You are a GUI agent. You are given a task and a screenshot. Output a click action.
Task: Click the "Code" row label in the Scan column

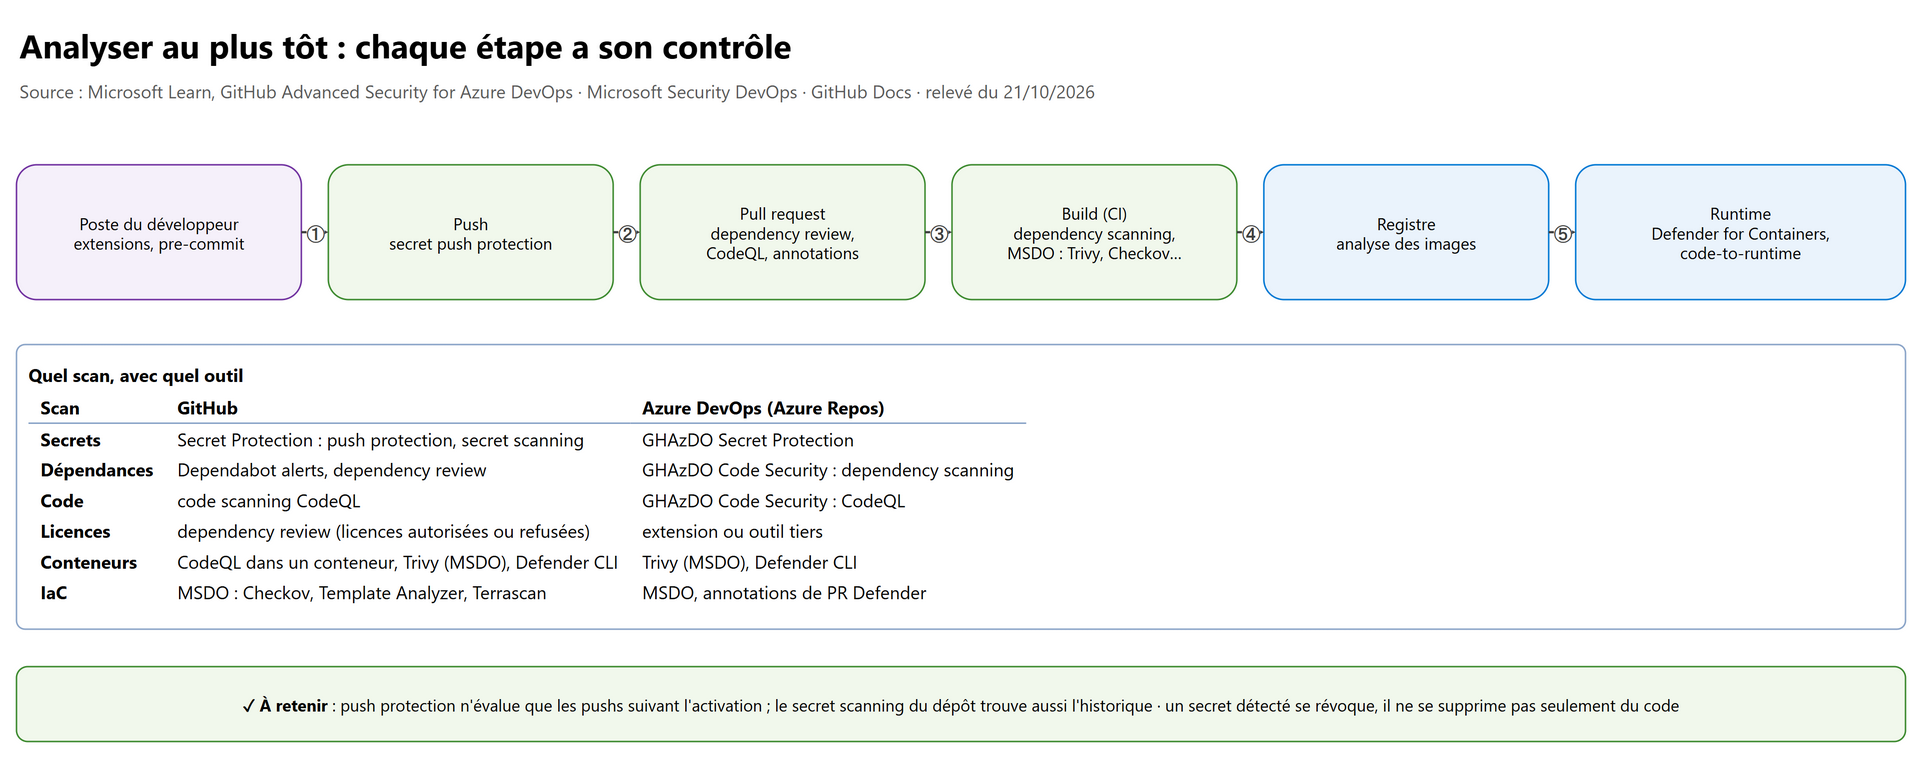62,501
